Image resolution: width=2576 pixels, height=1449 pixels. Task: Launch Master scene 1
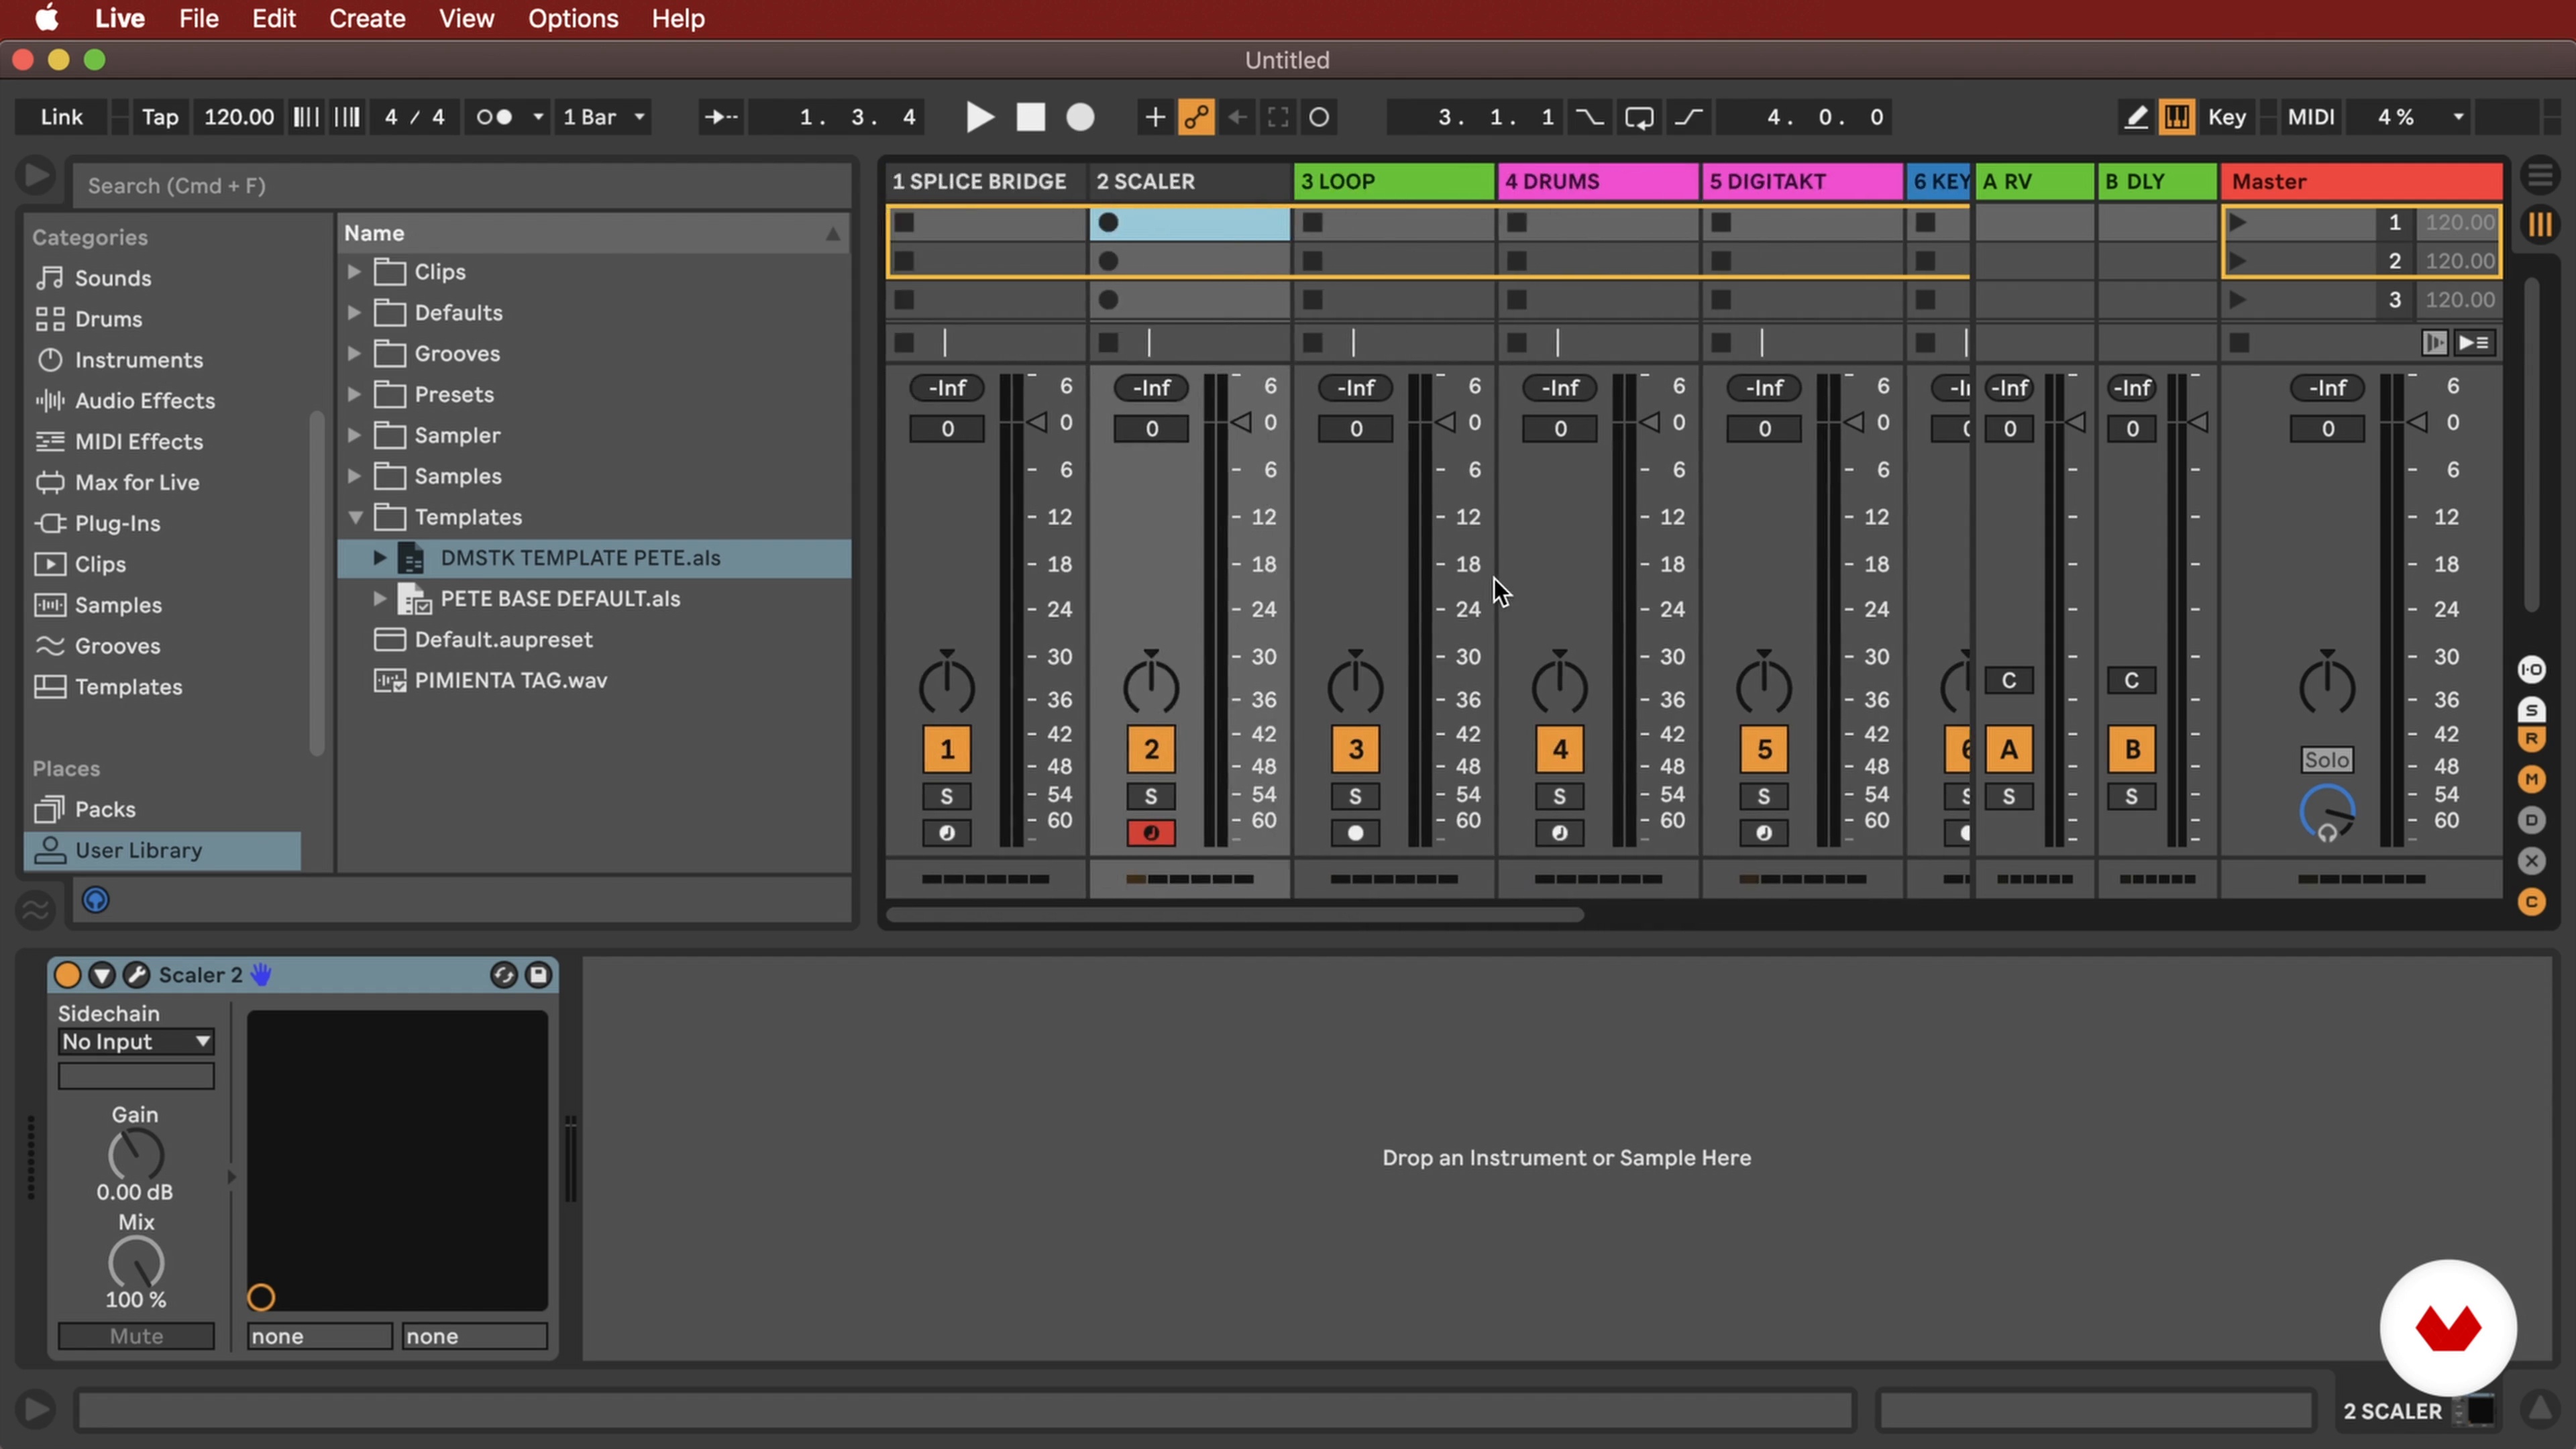pyautogui.click(x=2238, y=222)
